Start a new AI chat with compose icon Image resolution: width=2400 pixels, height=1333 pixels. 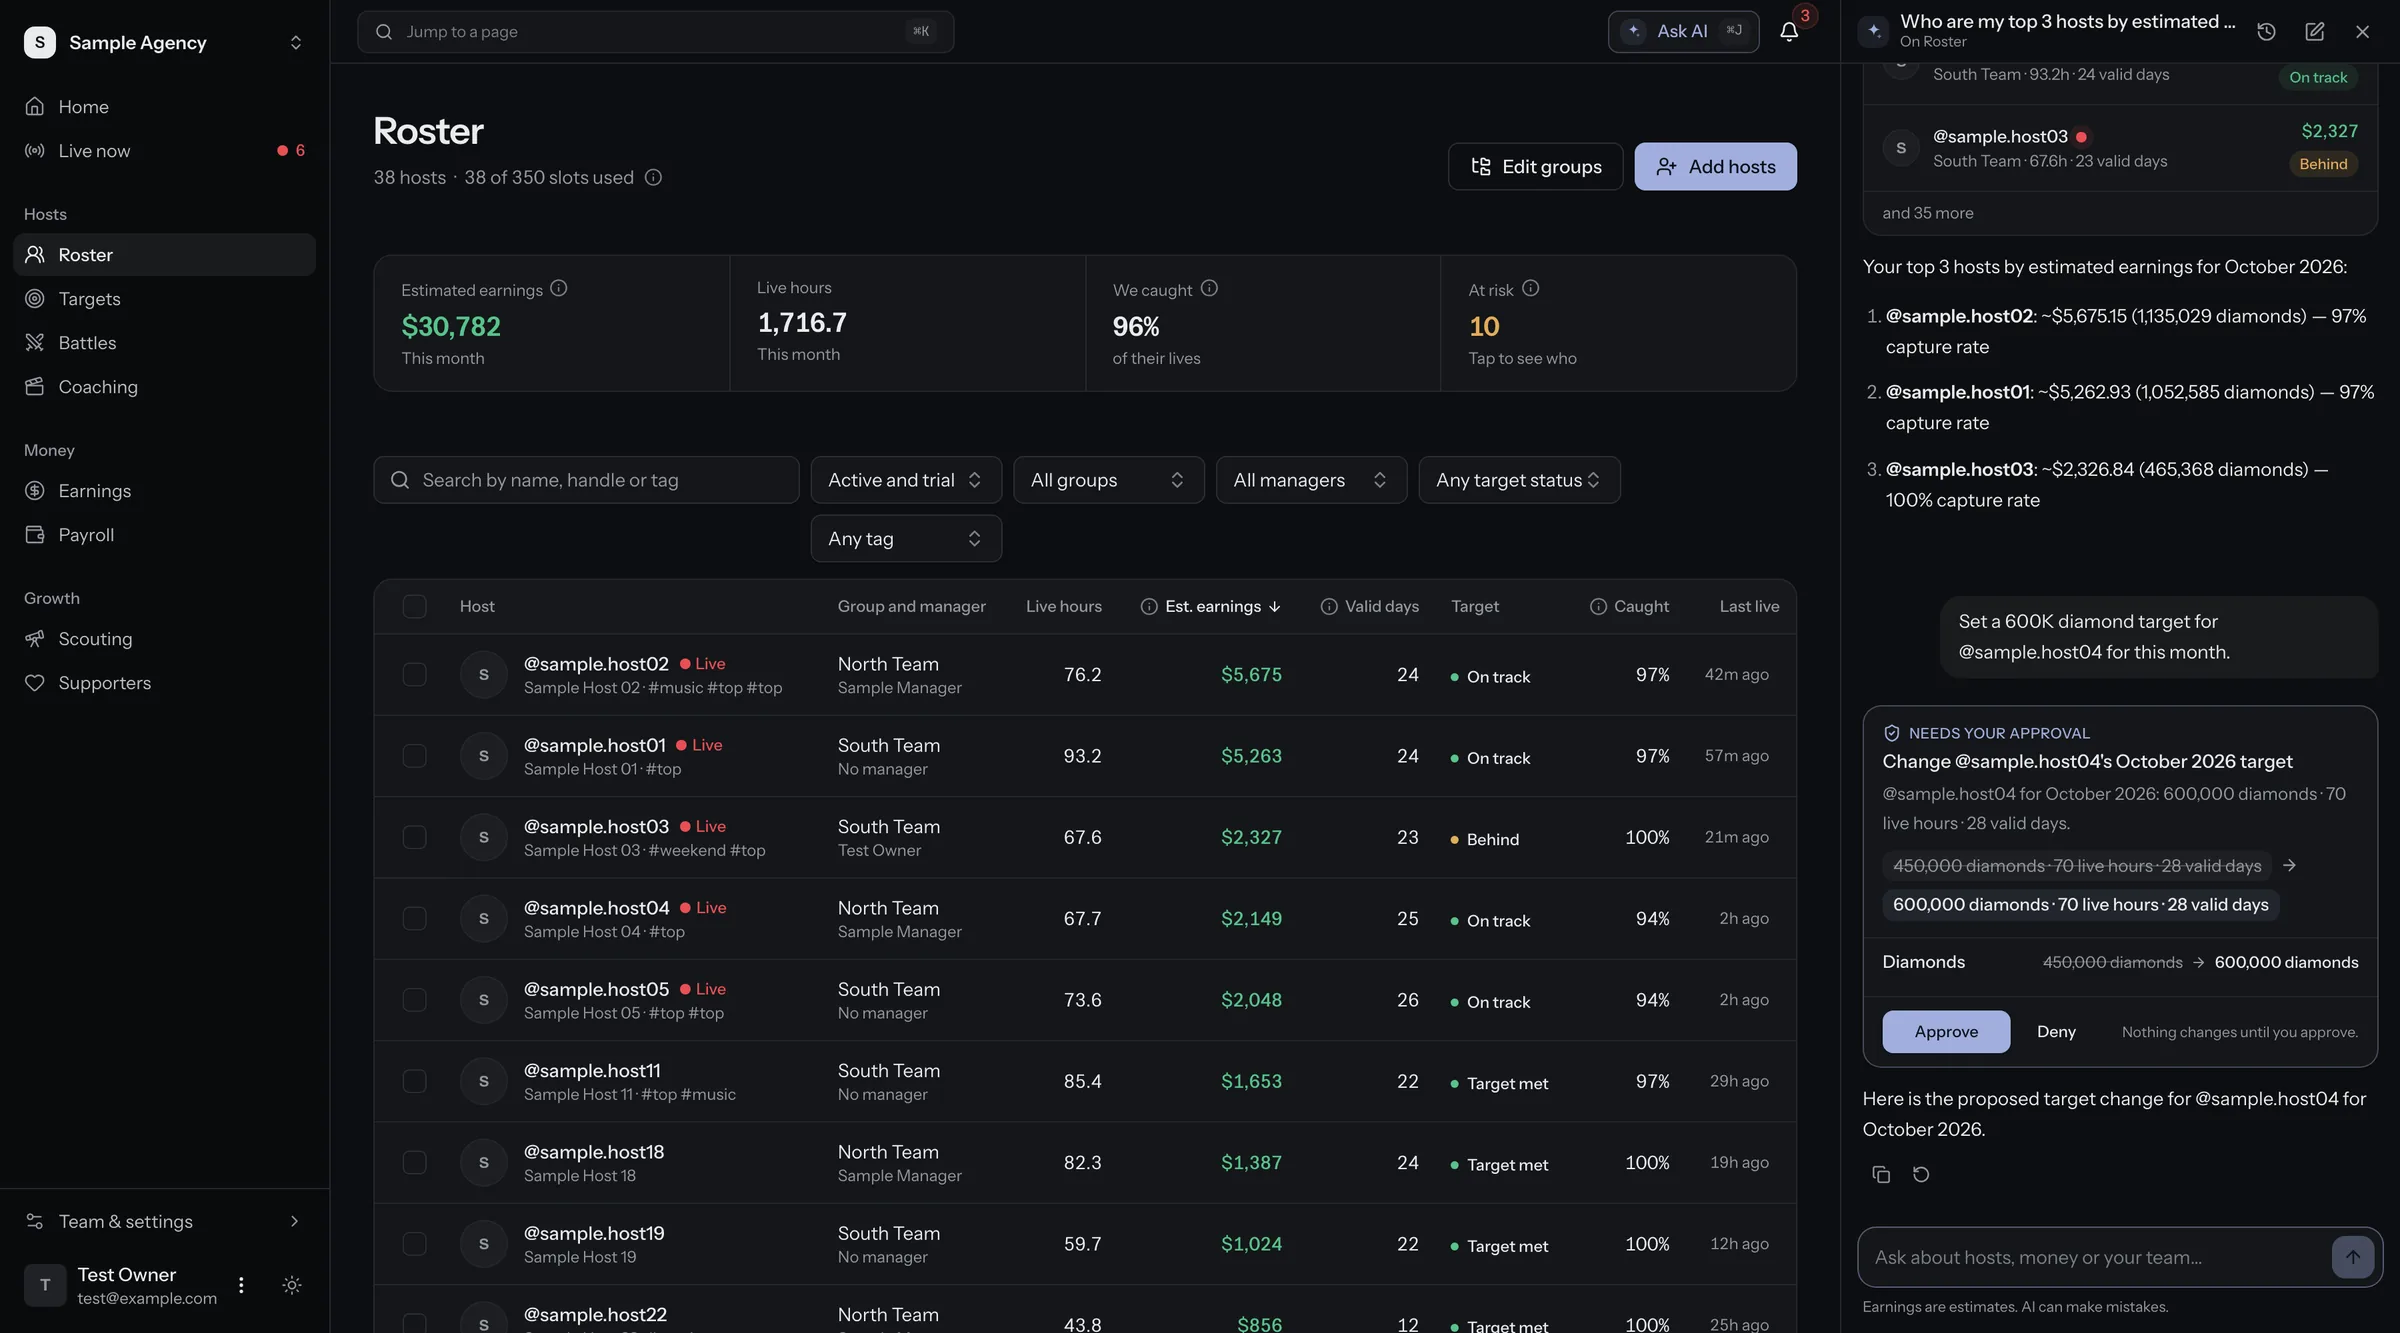point(2314,31)
